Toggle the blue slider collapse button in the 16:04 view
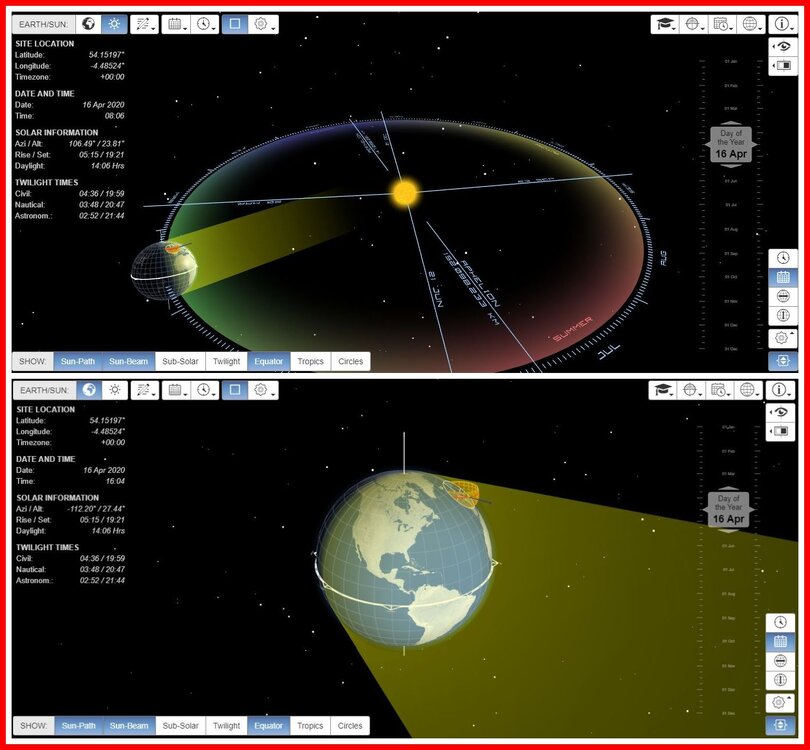 pyautogui.click(x=781, y=725)
